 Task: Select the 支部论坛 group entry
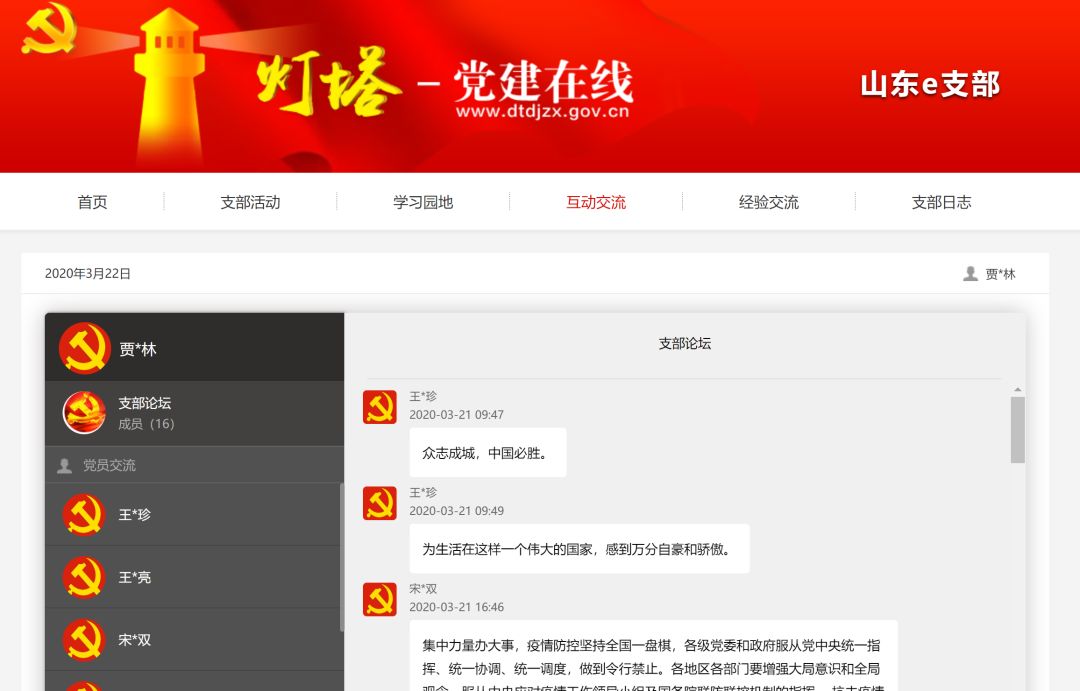(194, 413)
